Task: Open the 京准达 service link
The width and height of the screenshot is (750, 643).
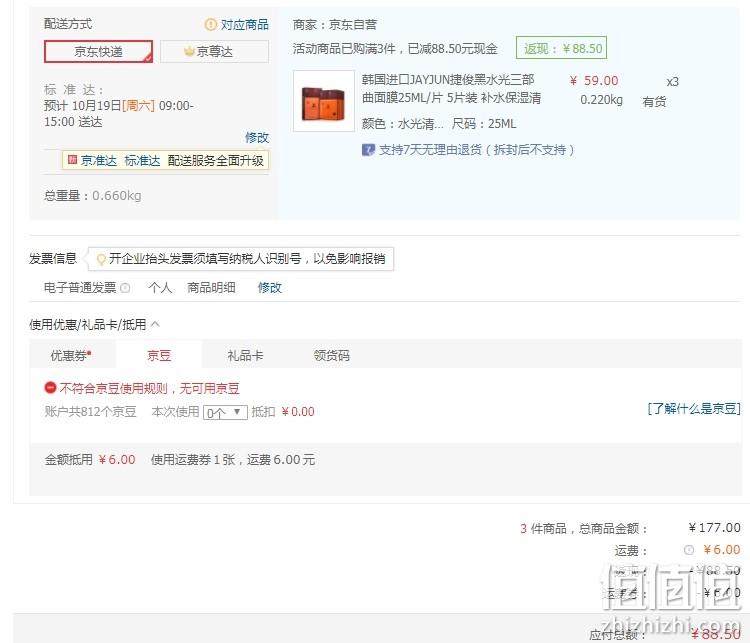Action: (x=99, y=161)
